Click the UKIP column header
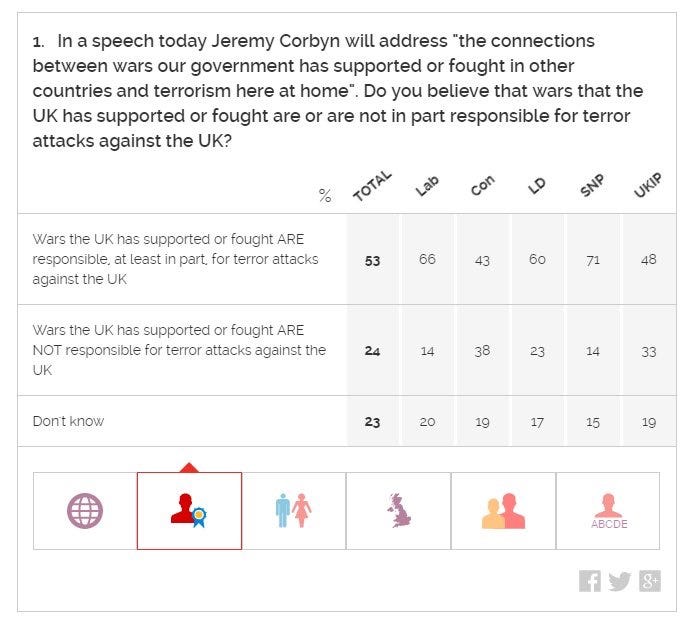The width and height of the screenshot is (693, 625). coord(648,185)
